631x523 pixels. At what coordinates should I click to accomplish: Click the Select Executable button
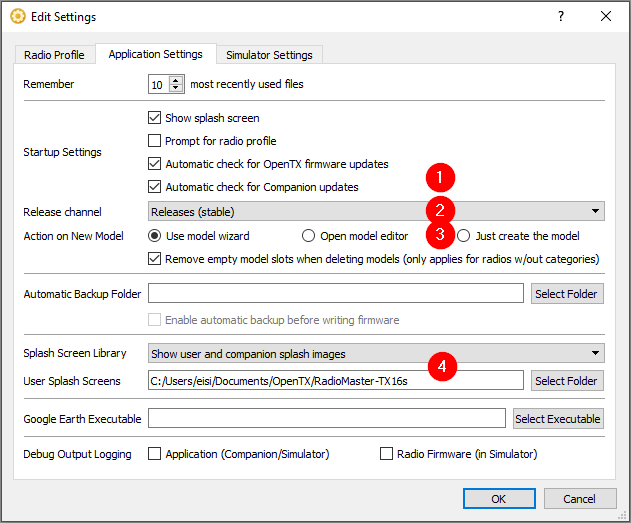click(558, 418)
